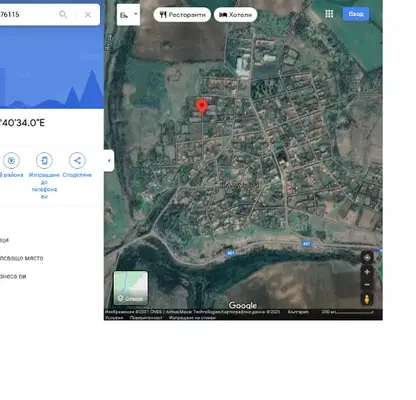Click the coordinates heading ending 40'34.0"E
416x400 pixels.
point(22,123)
